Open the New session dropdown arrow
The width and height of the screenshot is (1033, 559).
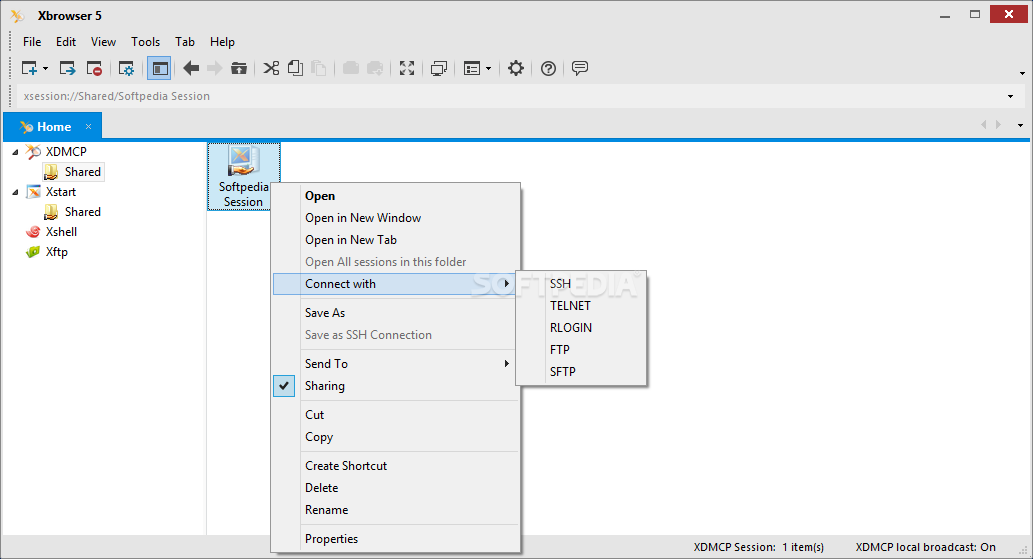45,68
